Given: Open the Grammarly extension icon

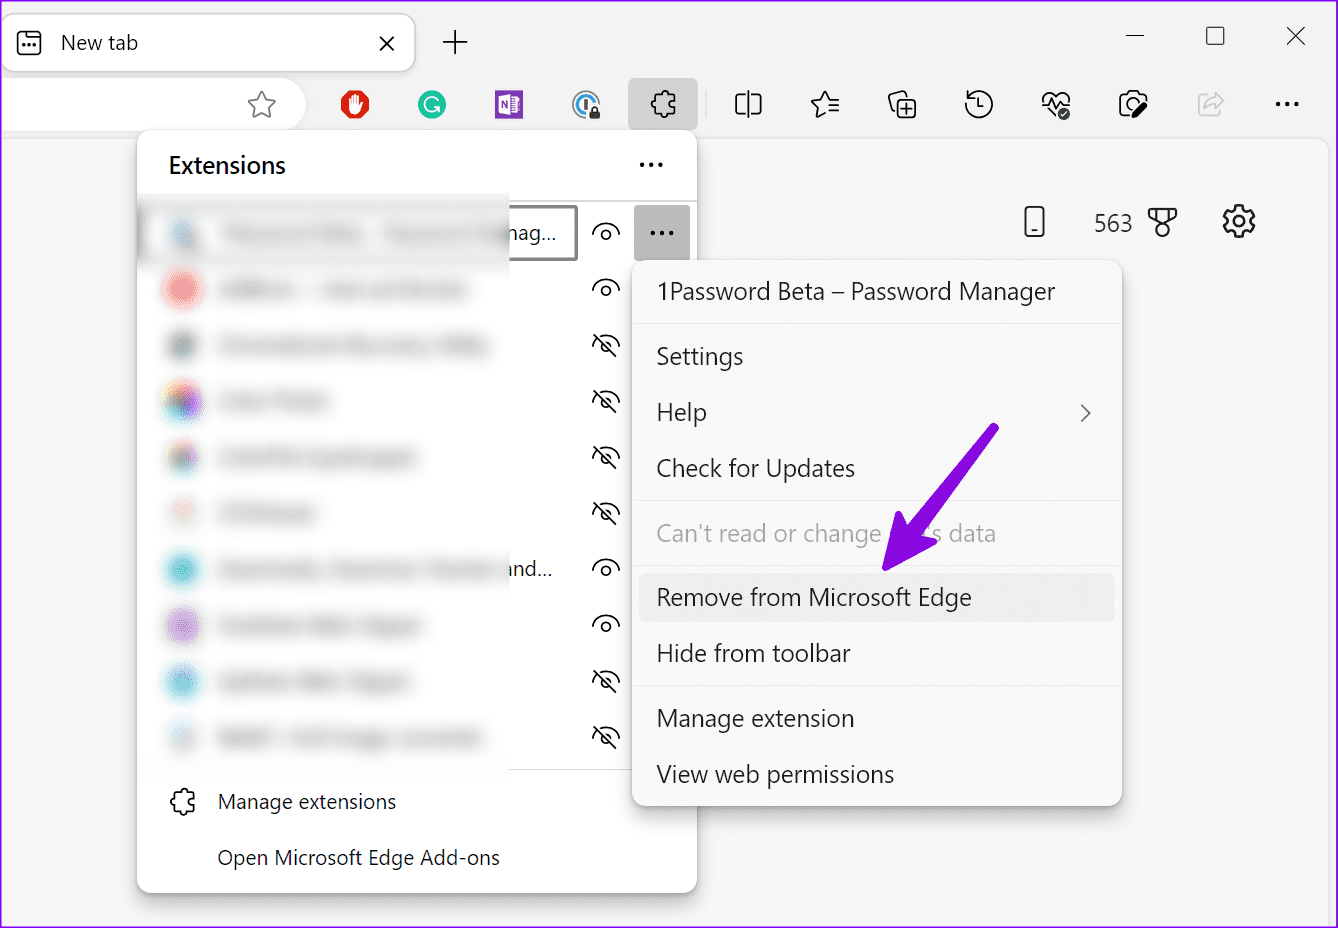Looking at the screenshot, I should [x=432, y=104].
